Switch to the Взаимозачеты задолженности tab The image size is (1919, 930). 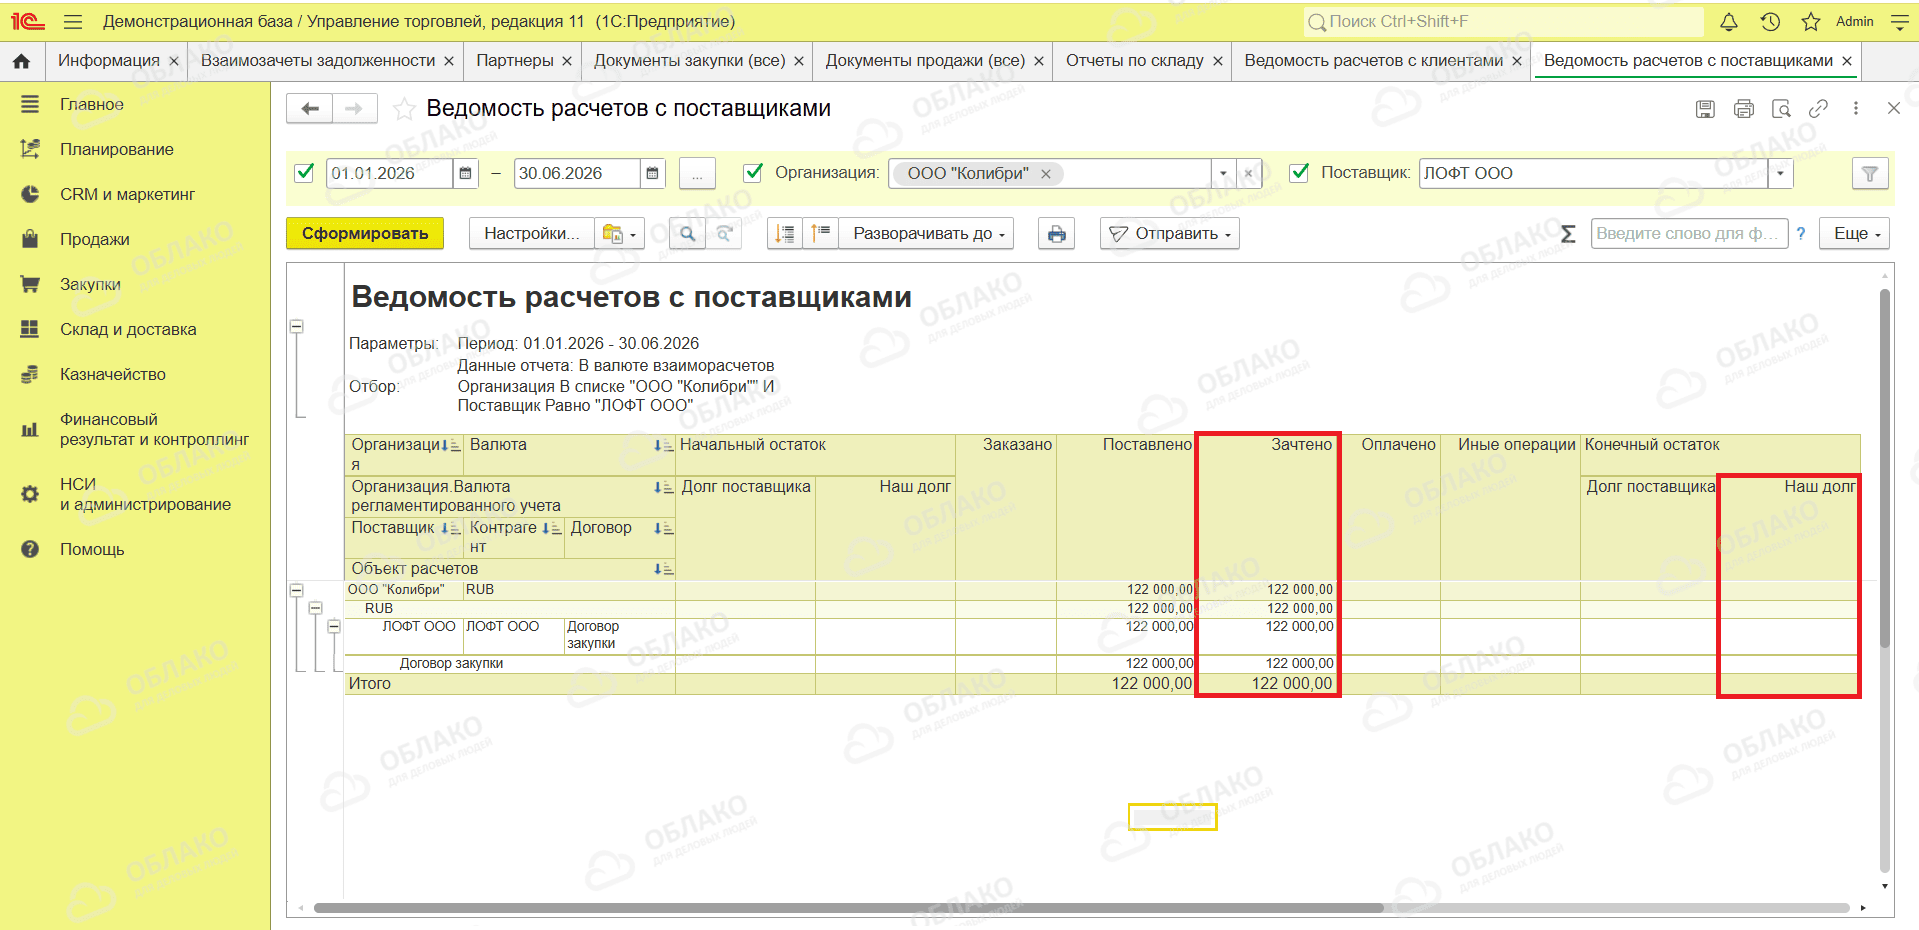(x=318, y=61)
